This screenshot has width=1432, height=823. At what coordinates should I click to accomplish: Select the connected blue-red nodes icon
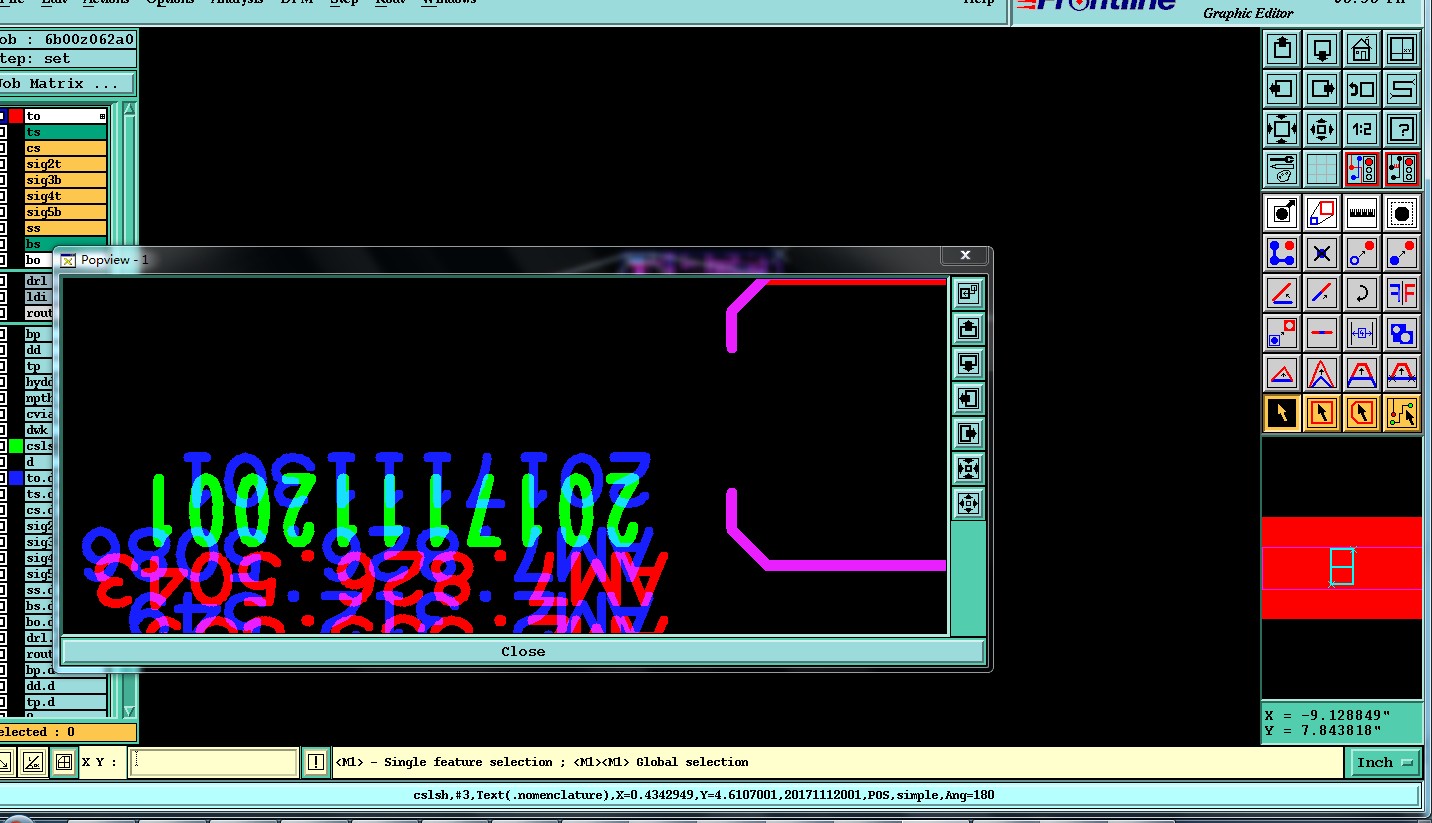pos(1282,253)
